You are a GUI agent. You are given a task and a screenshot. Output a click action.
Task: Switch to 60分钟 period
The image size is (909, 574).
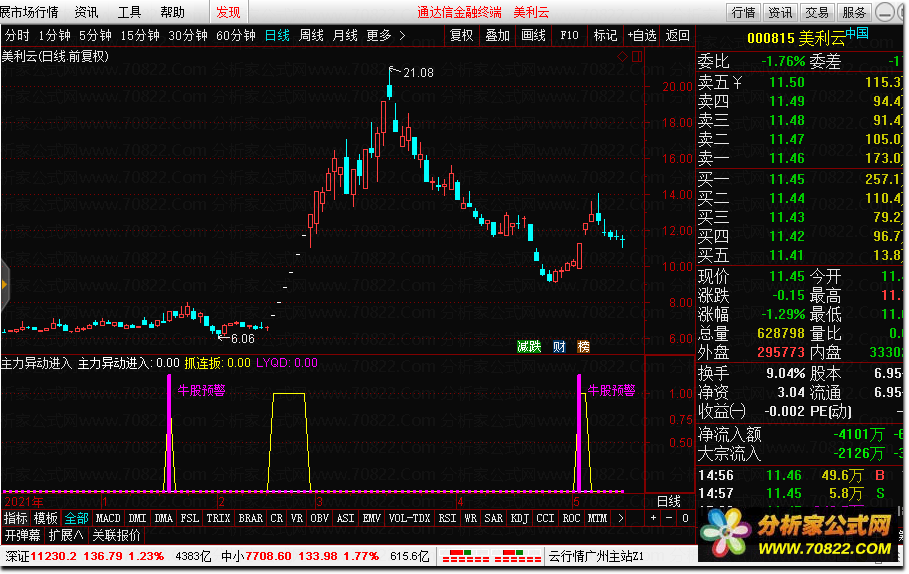tap(235, 35)
